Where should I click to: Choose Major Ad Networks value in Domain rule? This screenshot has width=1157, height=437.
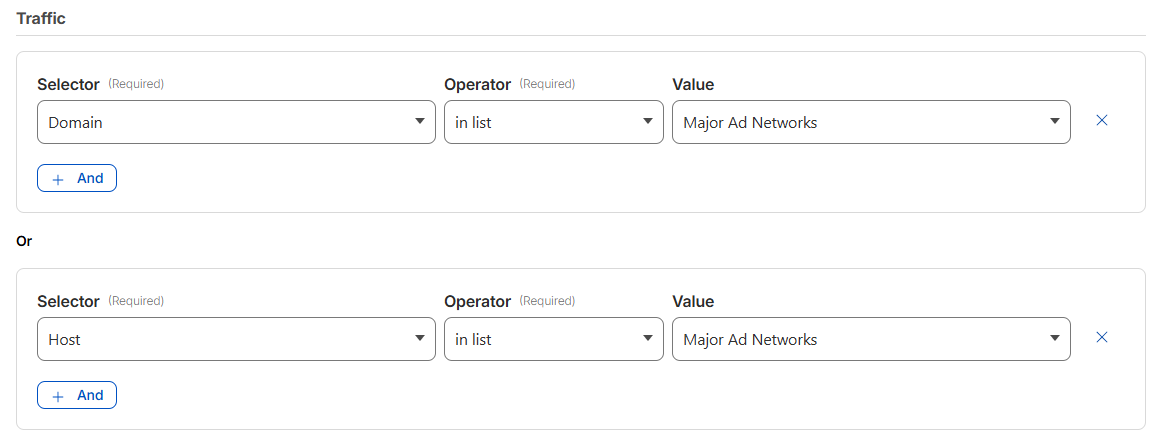tap(860, 122)
